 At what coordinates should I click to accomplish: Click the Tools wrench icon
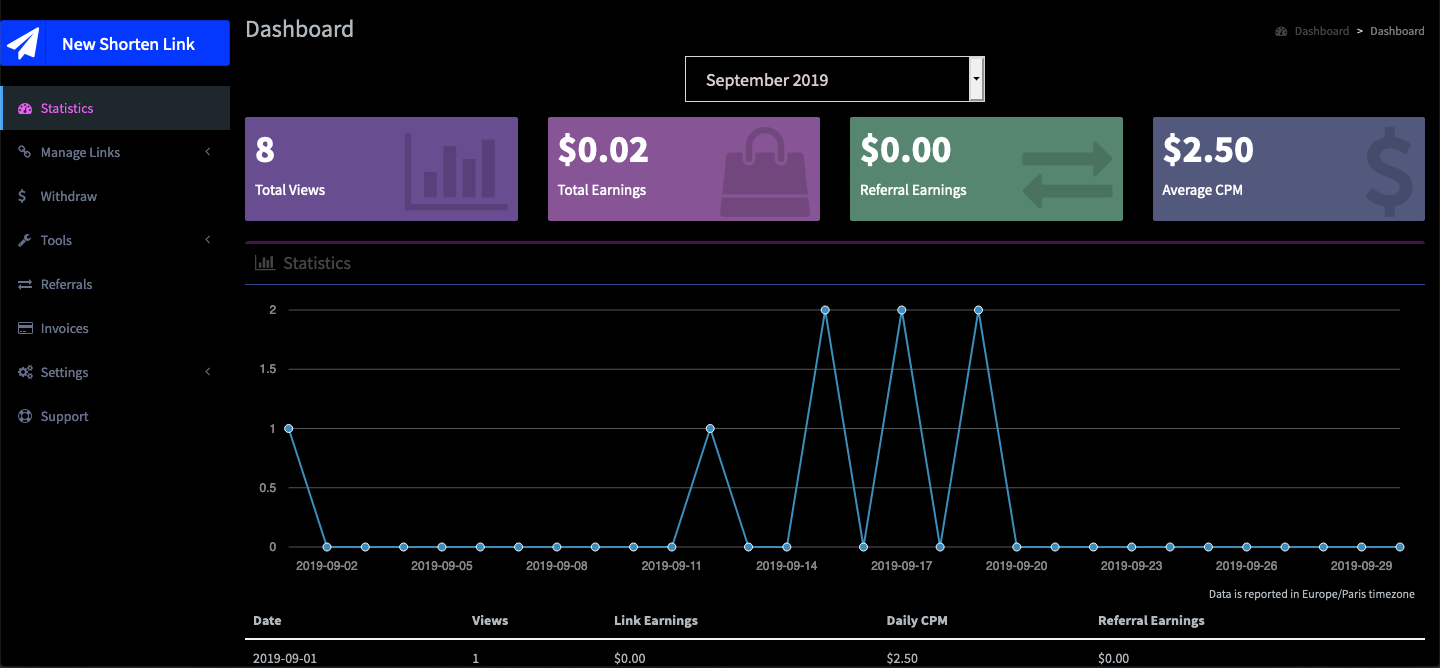(25, 241)
